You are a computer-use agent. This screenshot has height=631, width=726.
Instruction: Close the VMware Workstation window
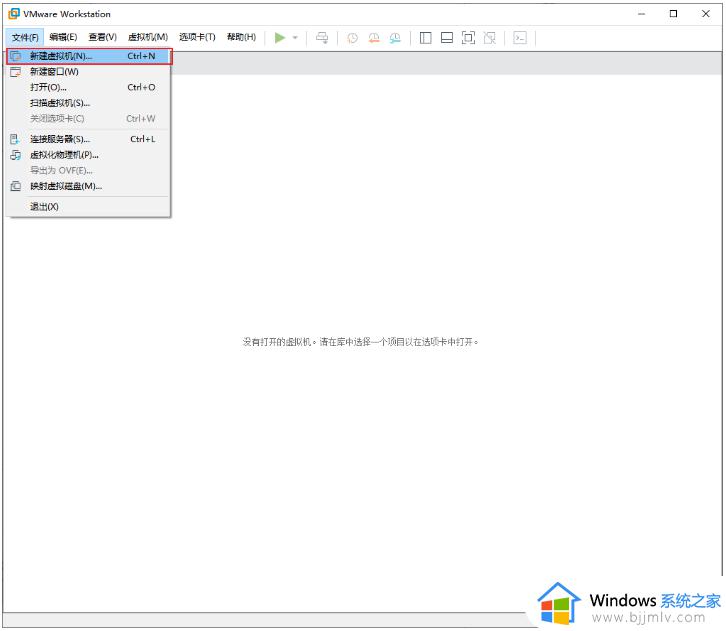(706, 14)
